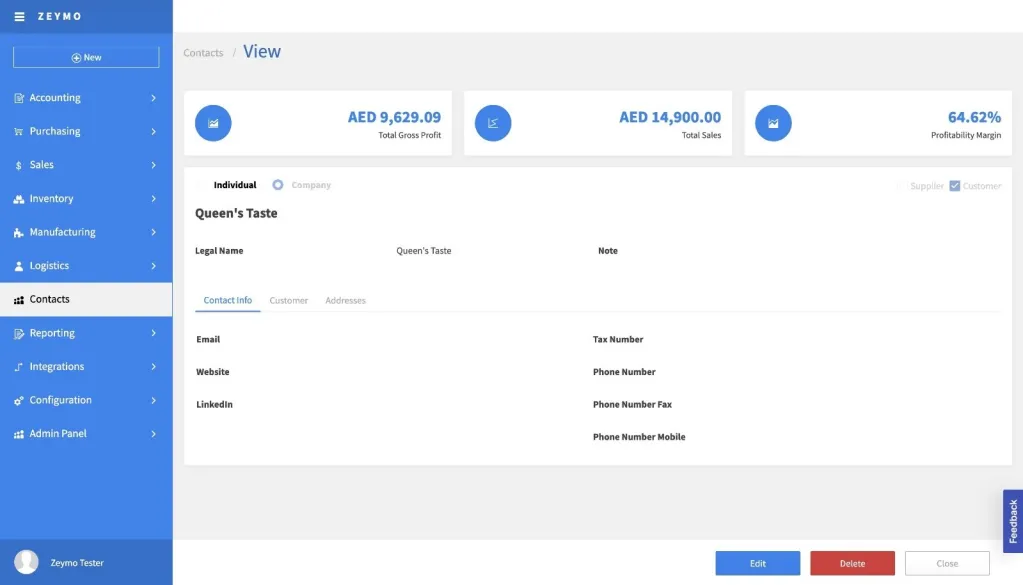Expand the Accounting menu chevron
Image resolution: width=1023 pixels, height=585 pixels.
pos(154,98)
